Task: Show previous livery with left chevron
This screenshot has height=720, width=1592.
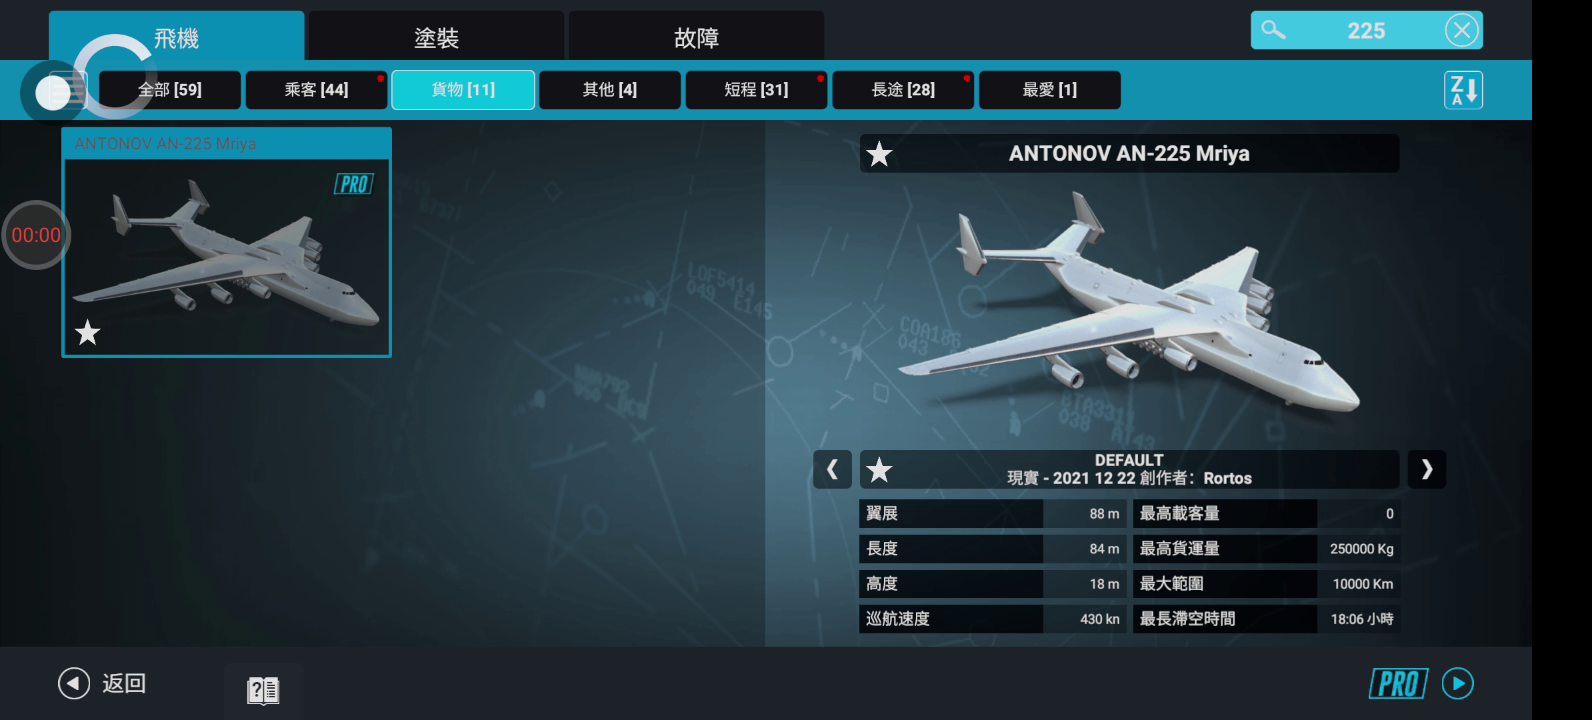Action: click(832, 469)
